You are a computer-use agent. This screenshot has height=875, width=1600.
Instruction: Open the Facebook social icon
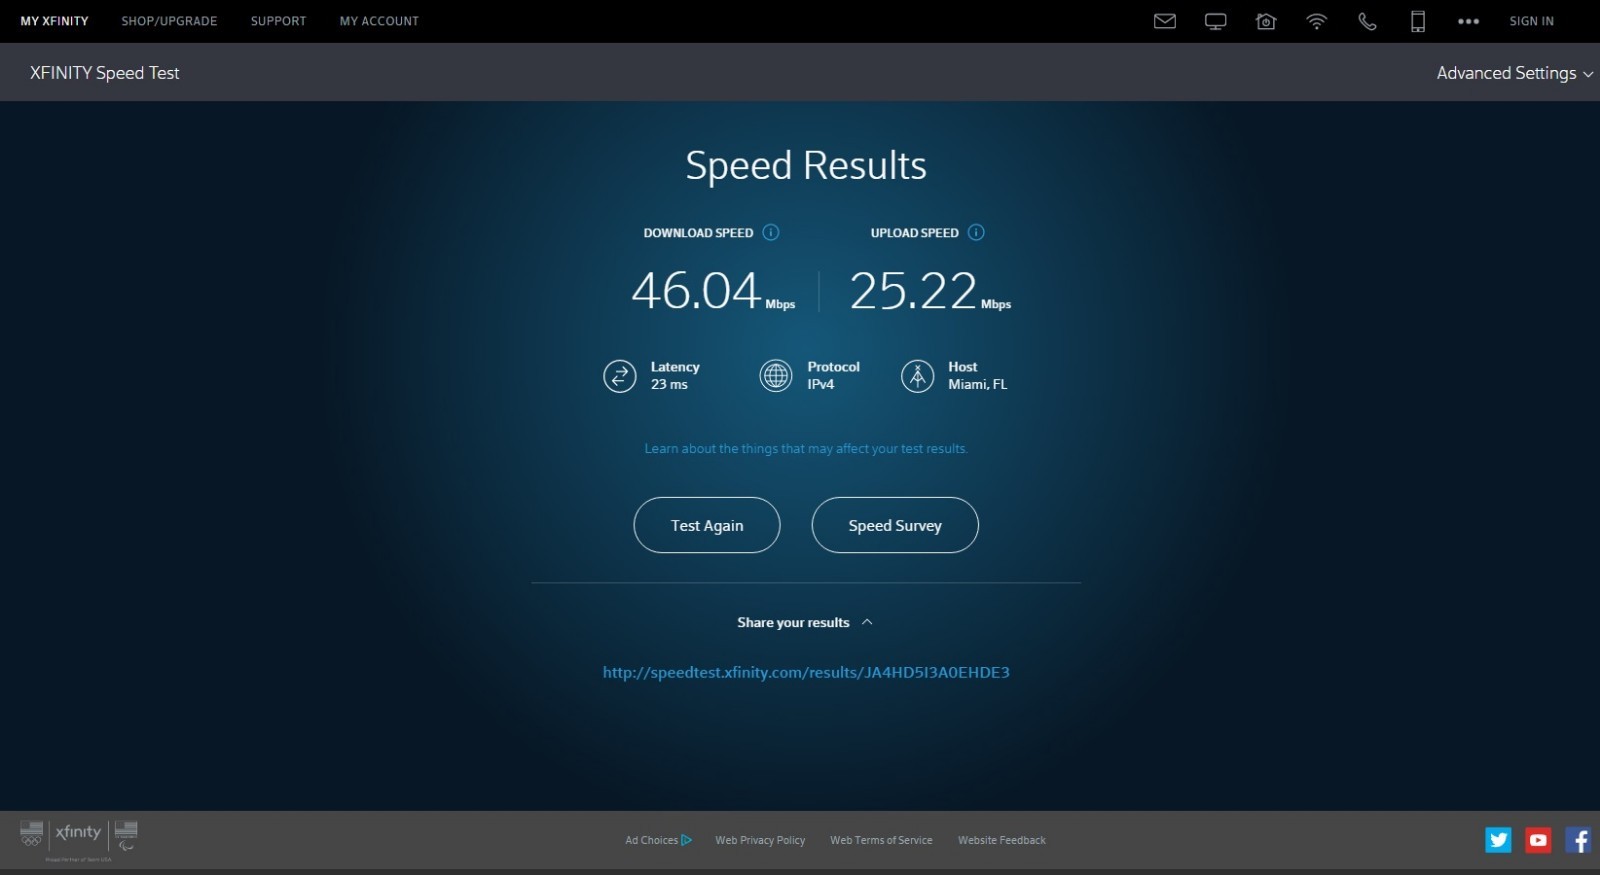click(1578, 840)
